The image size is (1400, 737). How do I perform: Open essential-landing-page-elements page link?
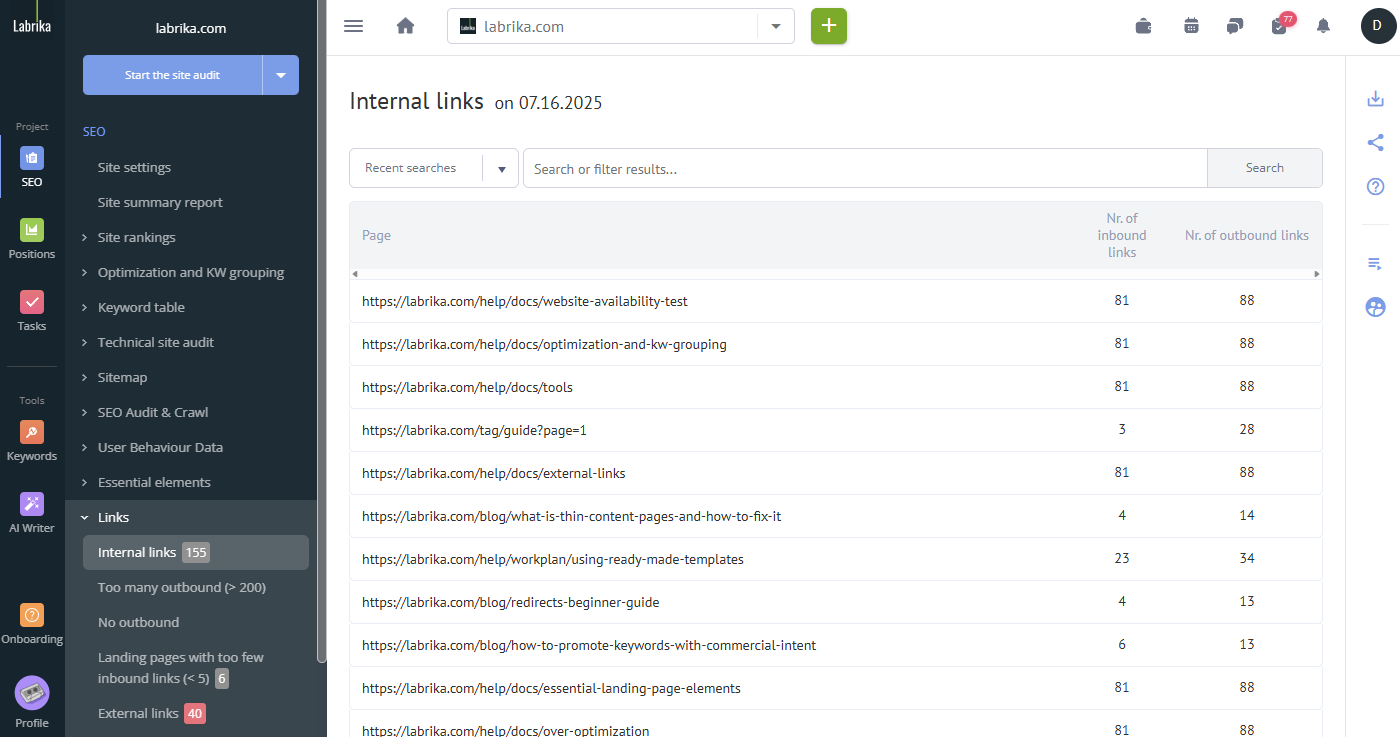click(x=551, y=688)
